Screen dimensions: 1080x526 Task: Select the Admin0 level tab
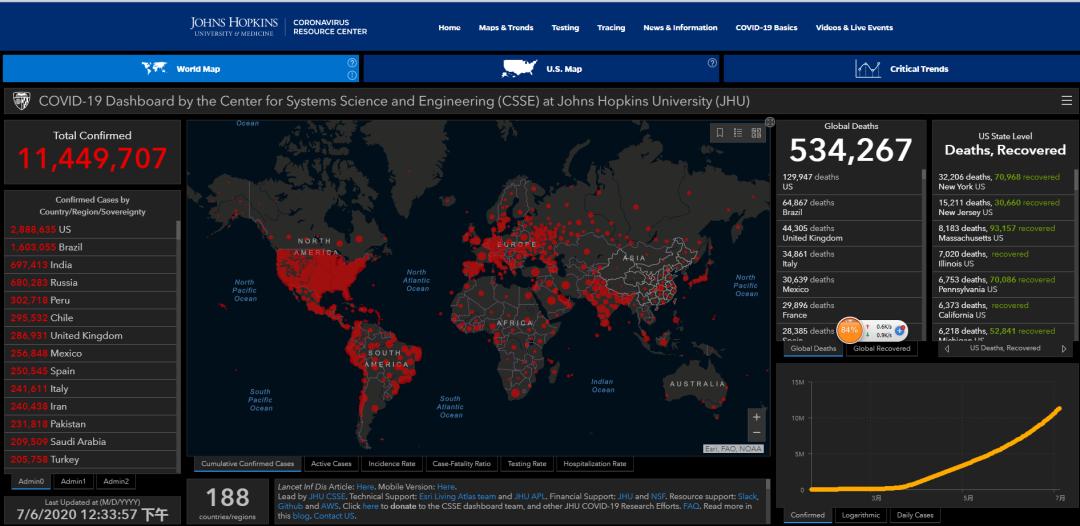point(31,482)
